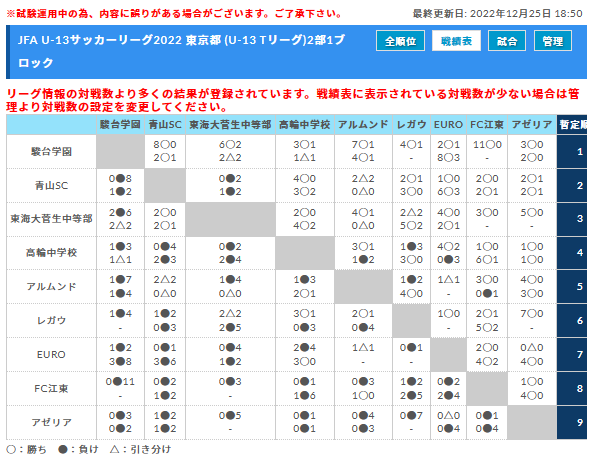Image resolution: width=597 pixels, height=456 pixels.
Task: Select the アルムンド column header
Action: [x=363, y=124]
